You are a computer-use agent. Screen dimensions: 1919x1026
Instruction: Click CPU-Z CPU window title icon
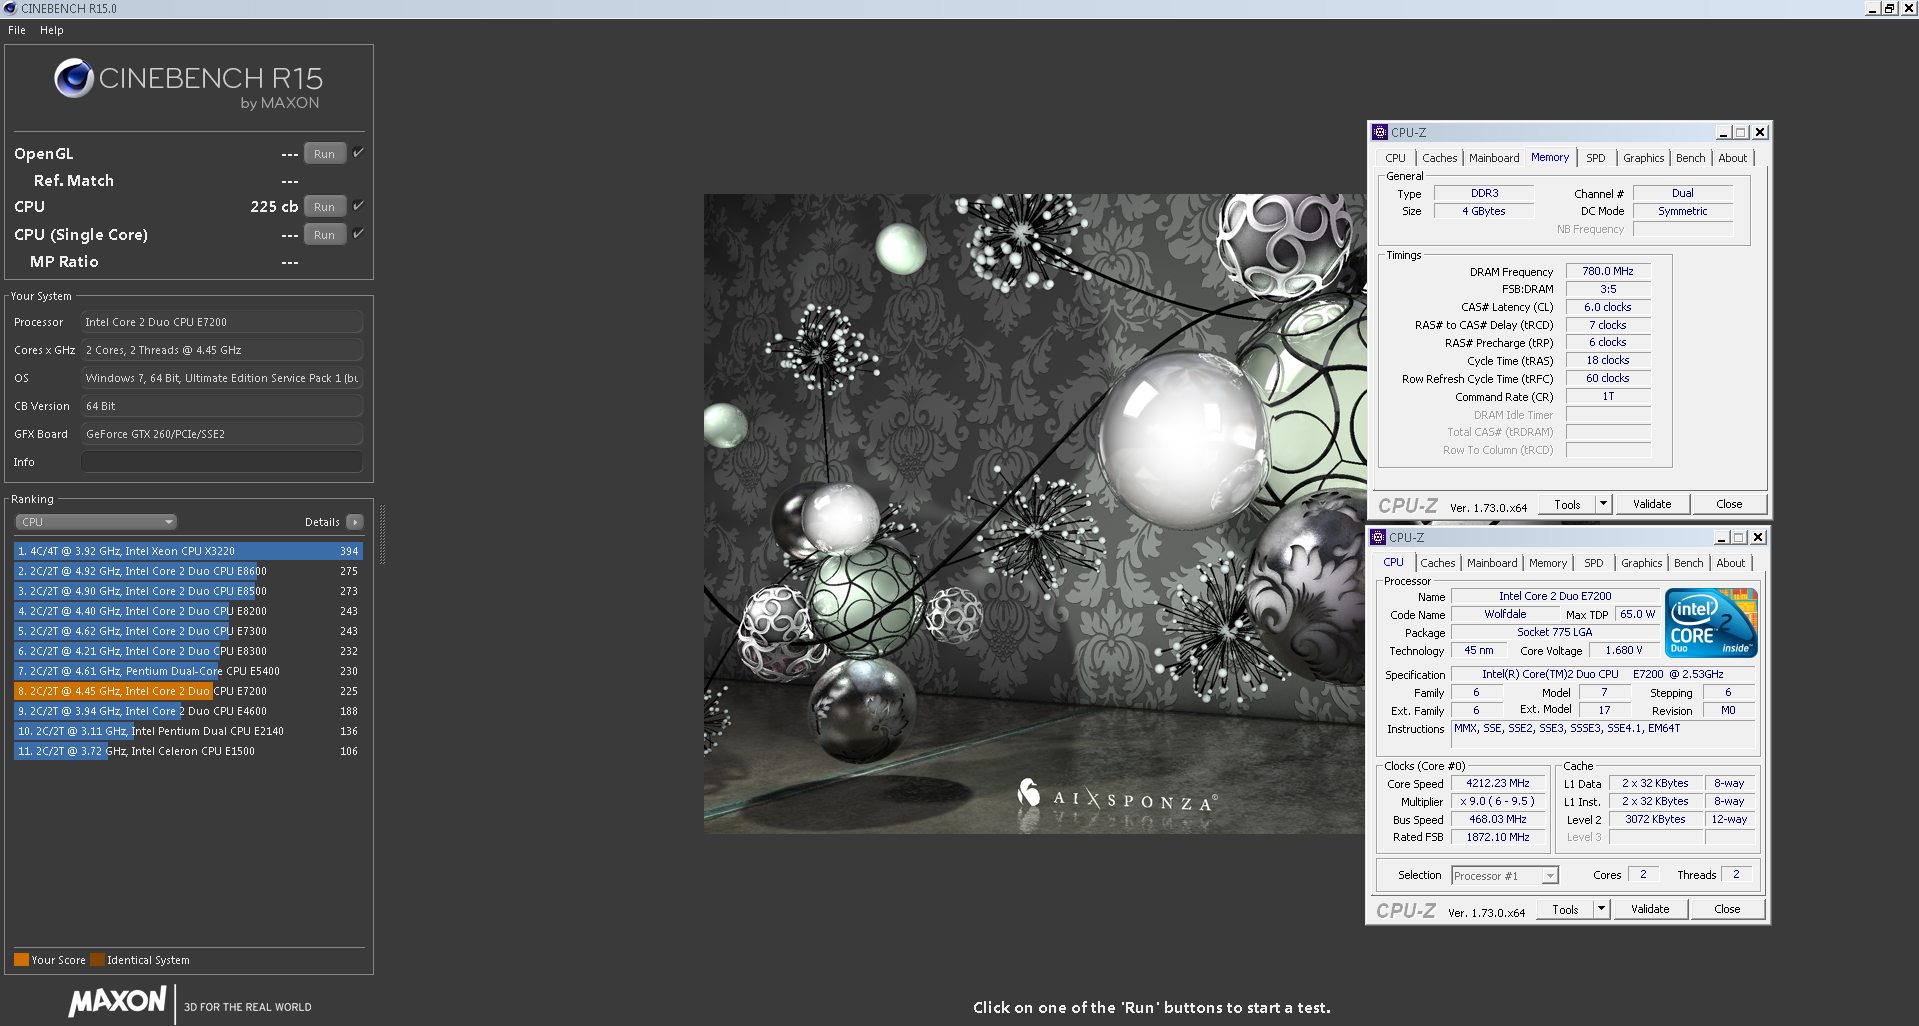click(x=1378, y=537)
